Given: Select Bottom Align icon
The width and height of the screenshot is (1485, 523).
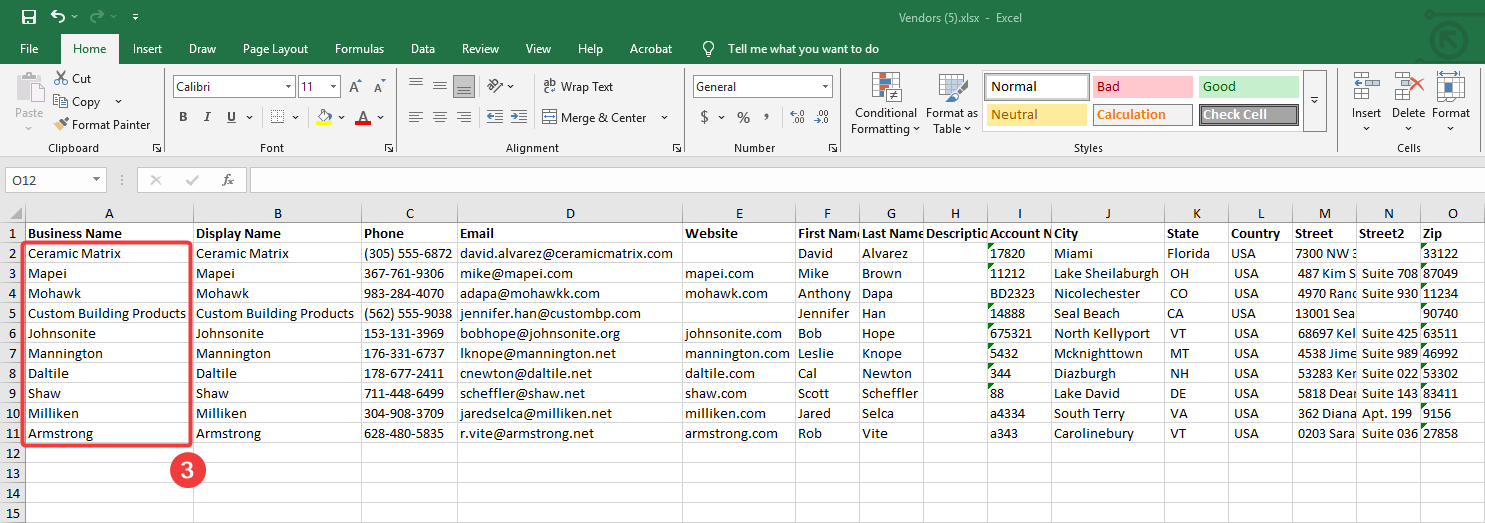Looking at the screenshot, I should click(464, 86).
